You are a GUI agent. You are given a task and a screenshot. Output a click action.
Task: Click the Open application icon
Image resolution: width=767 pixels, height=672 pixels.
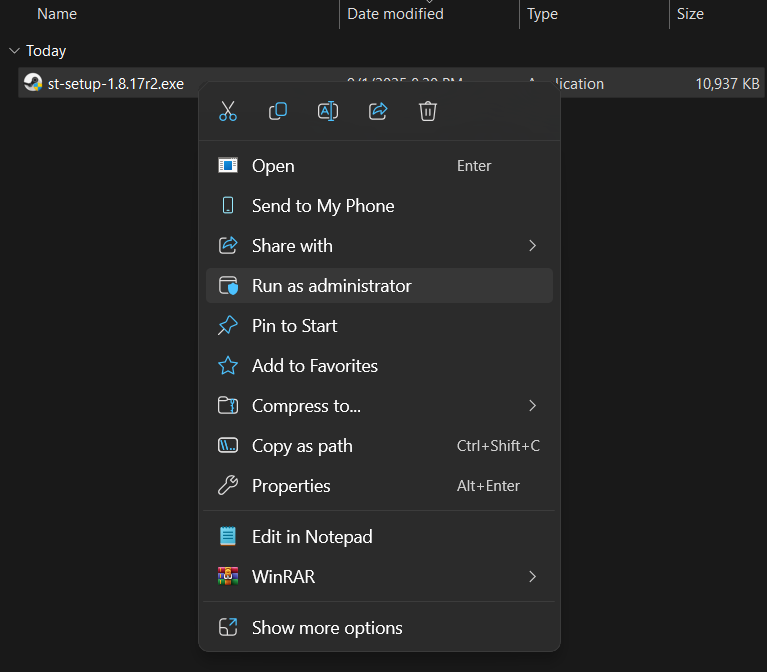tap(228, 166)
